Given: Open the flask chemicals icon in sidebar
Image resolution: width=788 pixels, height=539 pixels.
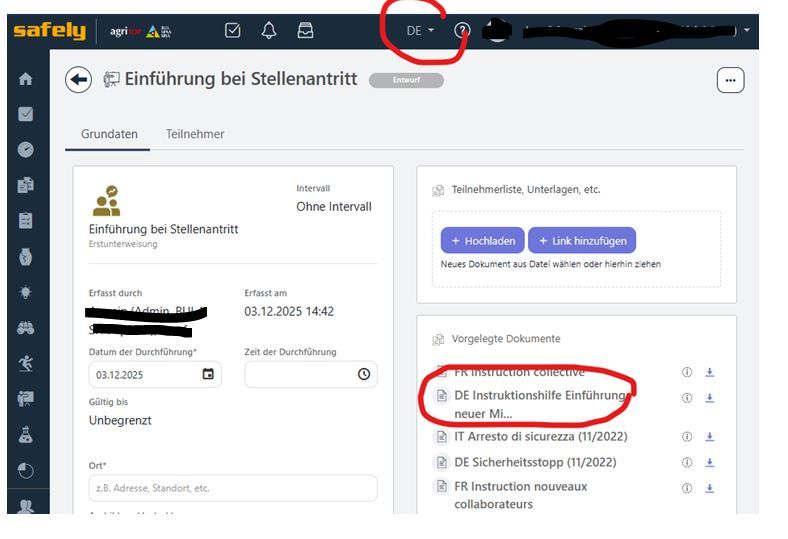Looking at the screenshot, I should (x=26, y=435).
